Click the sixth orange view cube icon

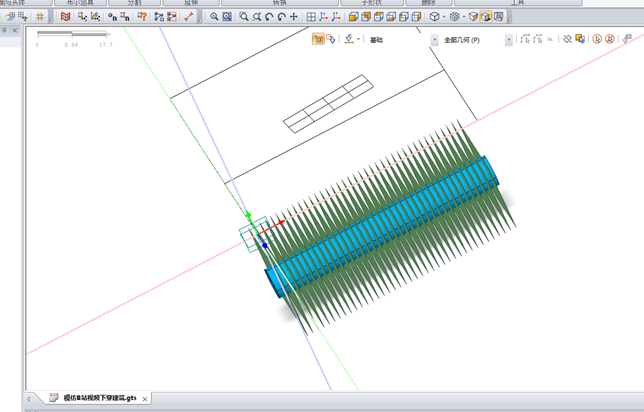click(x=416, y=17)
